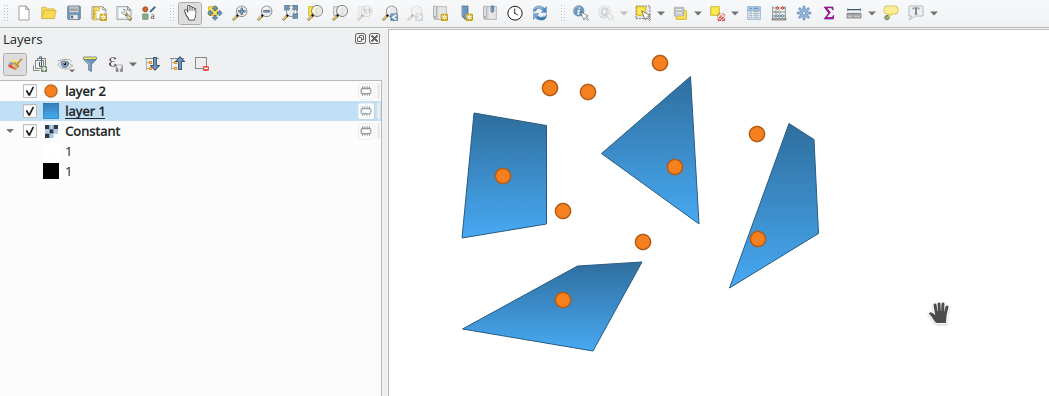Open the Processing Toolbox gear icon
The image size is (1049, 396).
click(x=804, y=13)
